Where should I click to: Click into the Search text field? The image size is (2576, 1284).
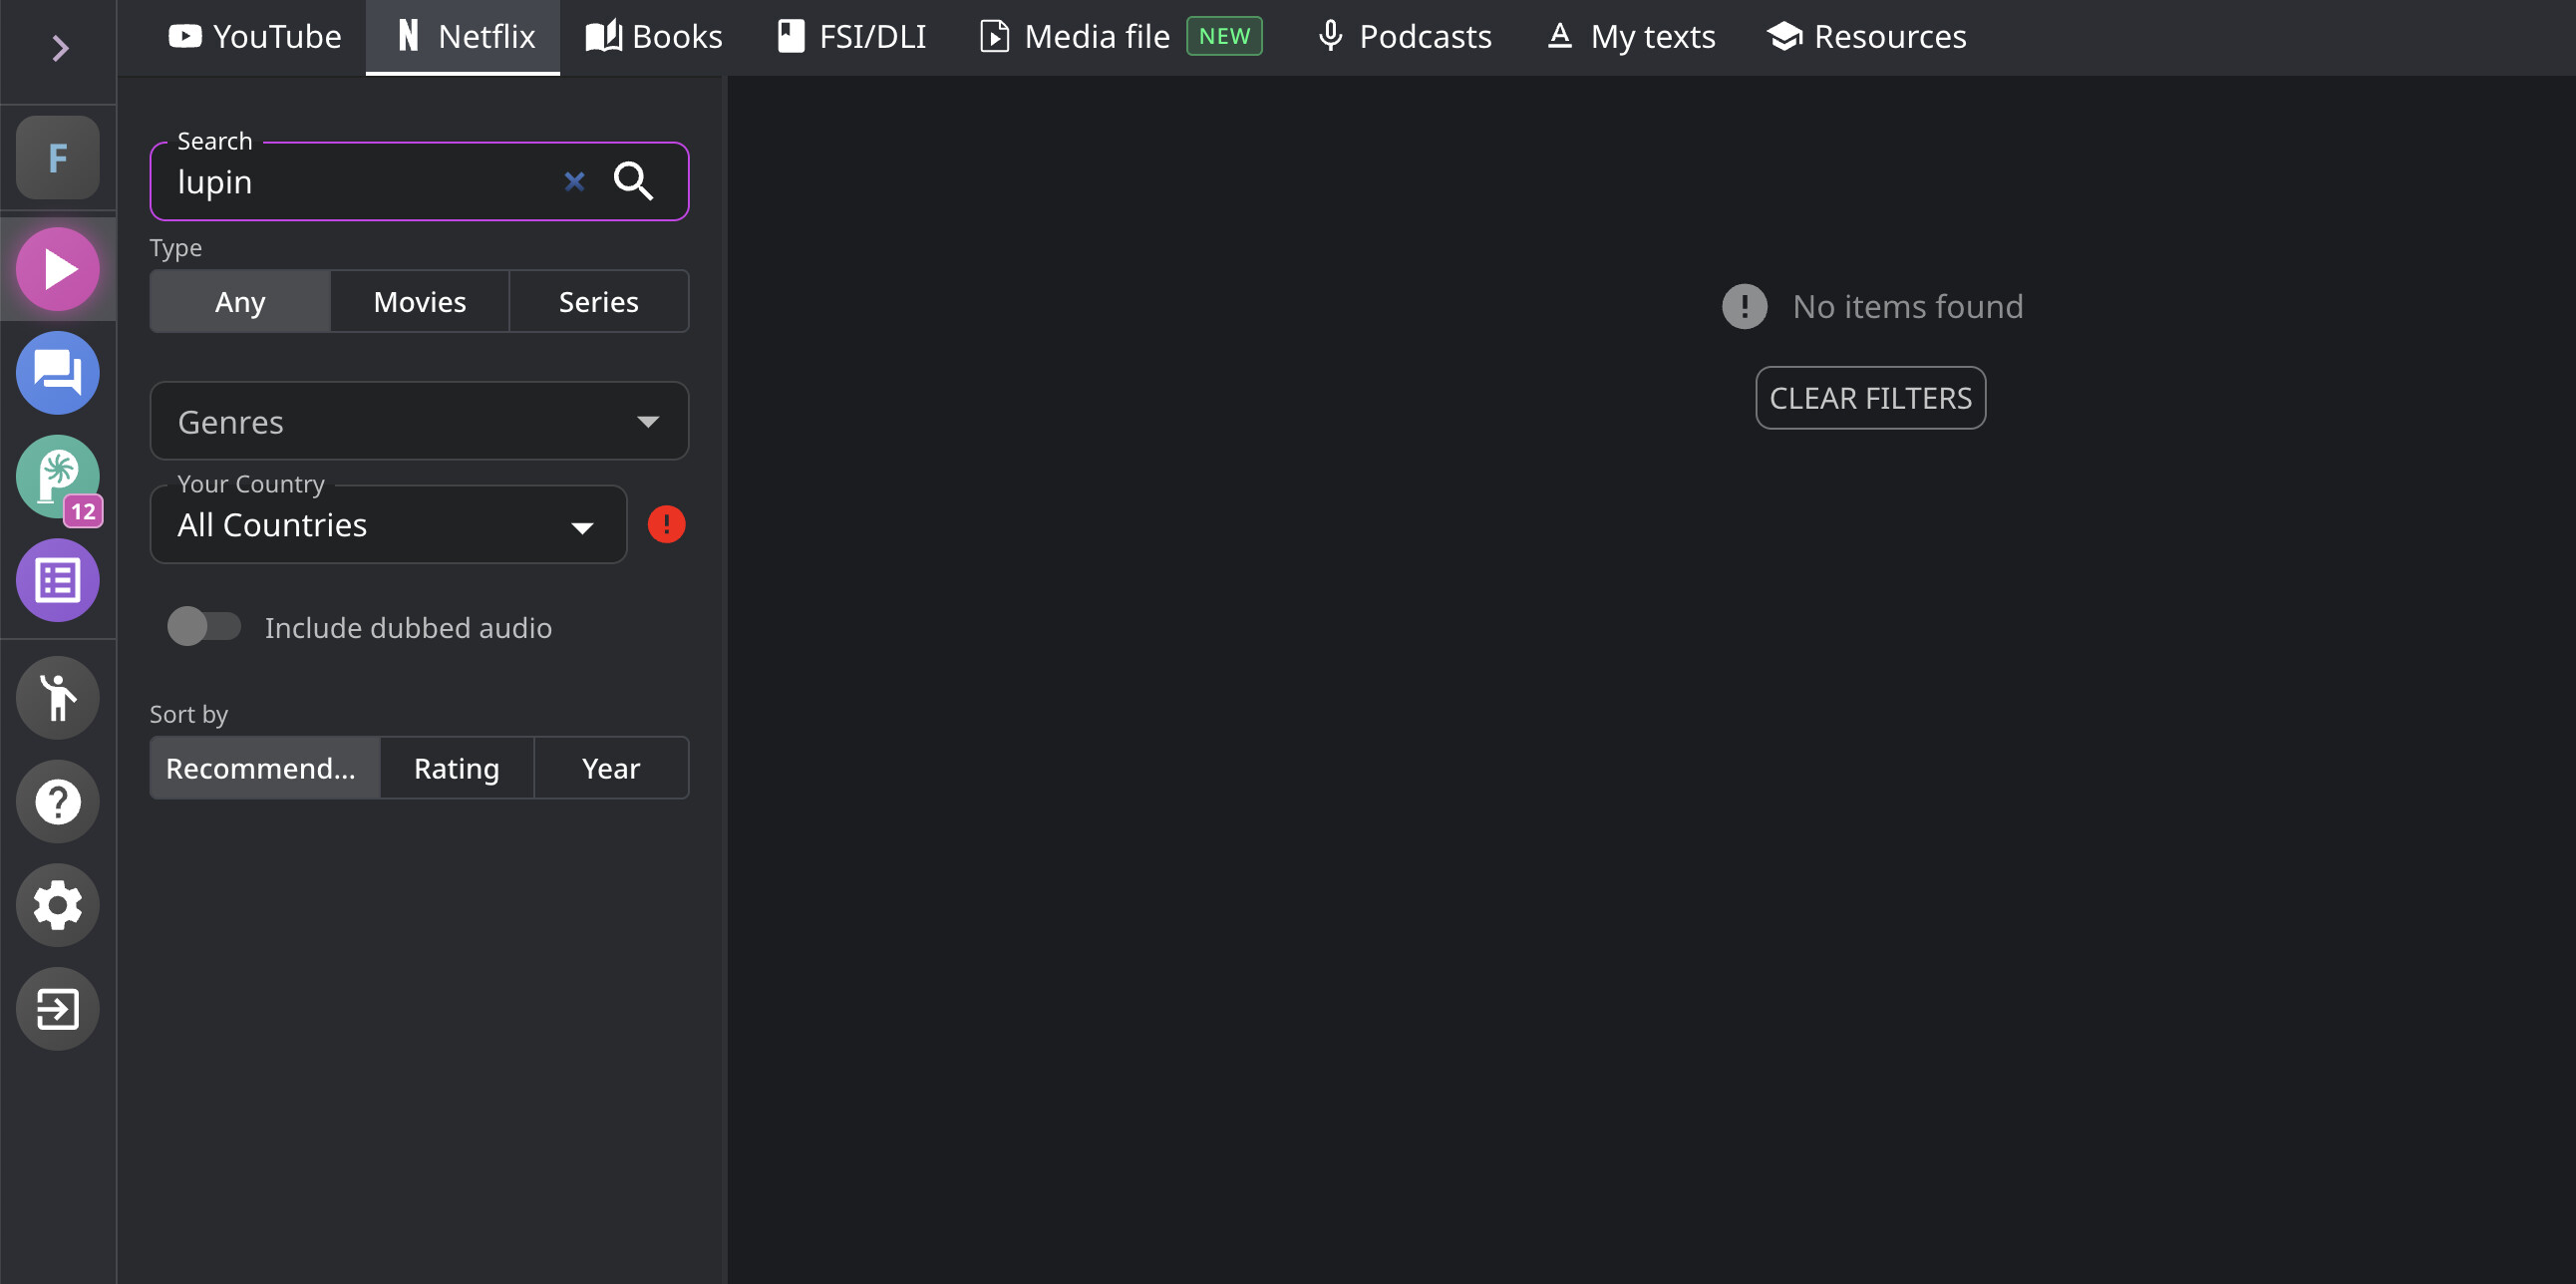[360, 182]
